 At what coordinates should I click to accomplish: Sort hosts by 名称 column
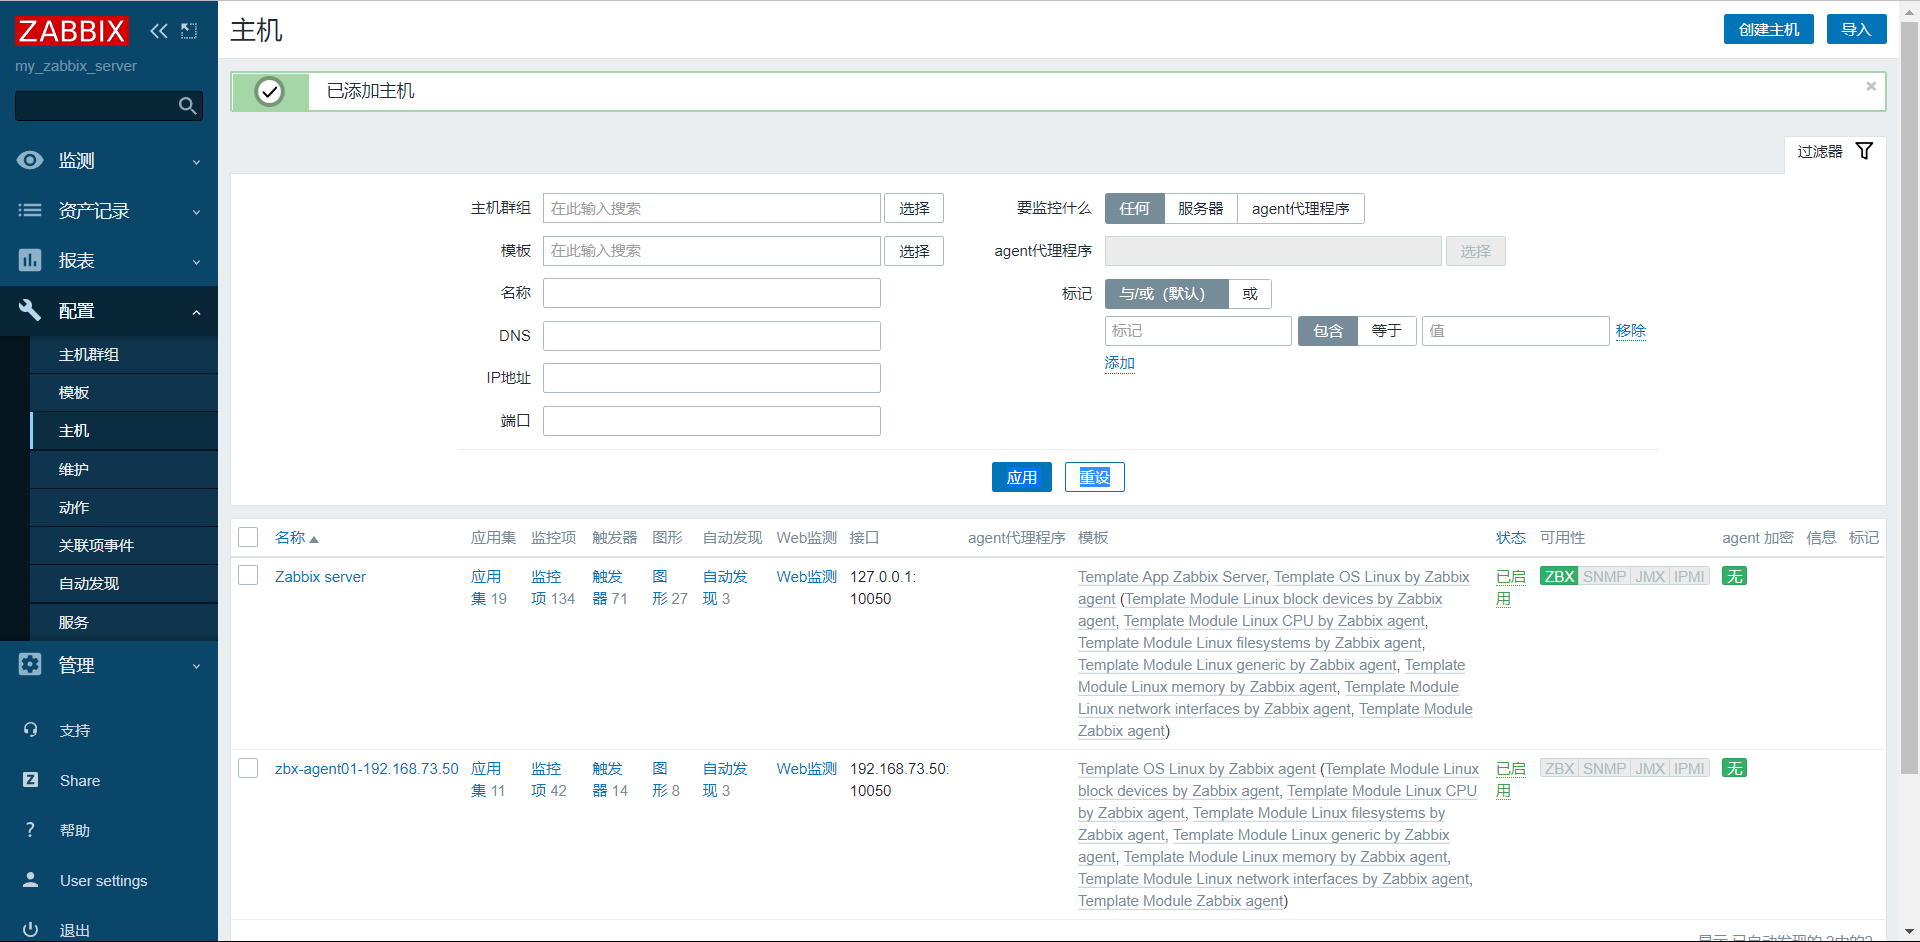pyautogui.click(x=296, y=538)
